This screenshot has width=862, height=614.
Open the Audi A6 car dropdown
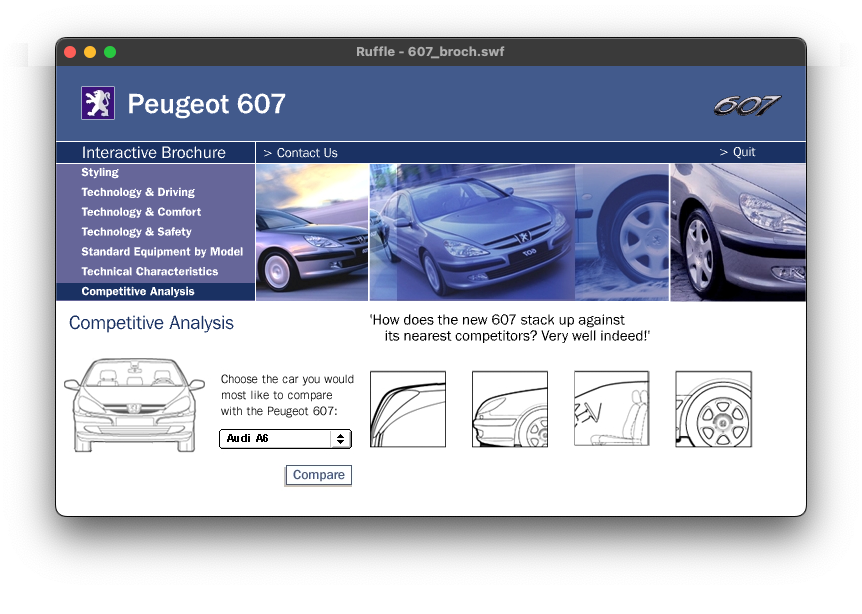[285, 439]
